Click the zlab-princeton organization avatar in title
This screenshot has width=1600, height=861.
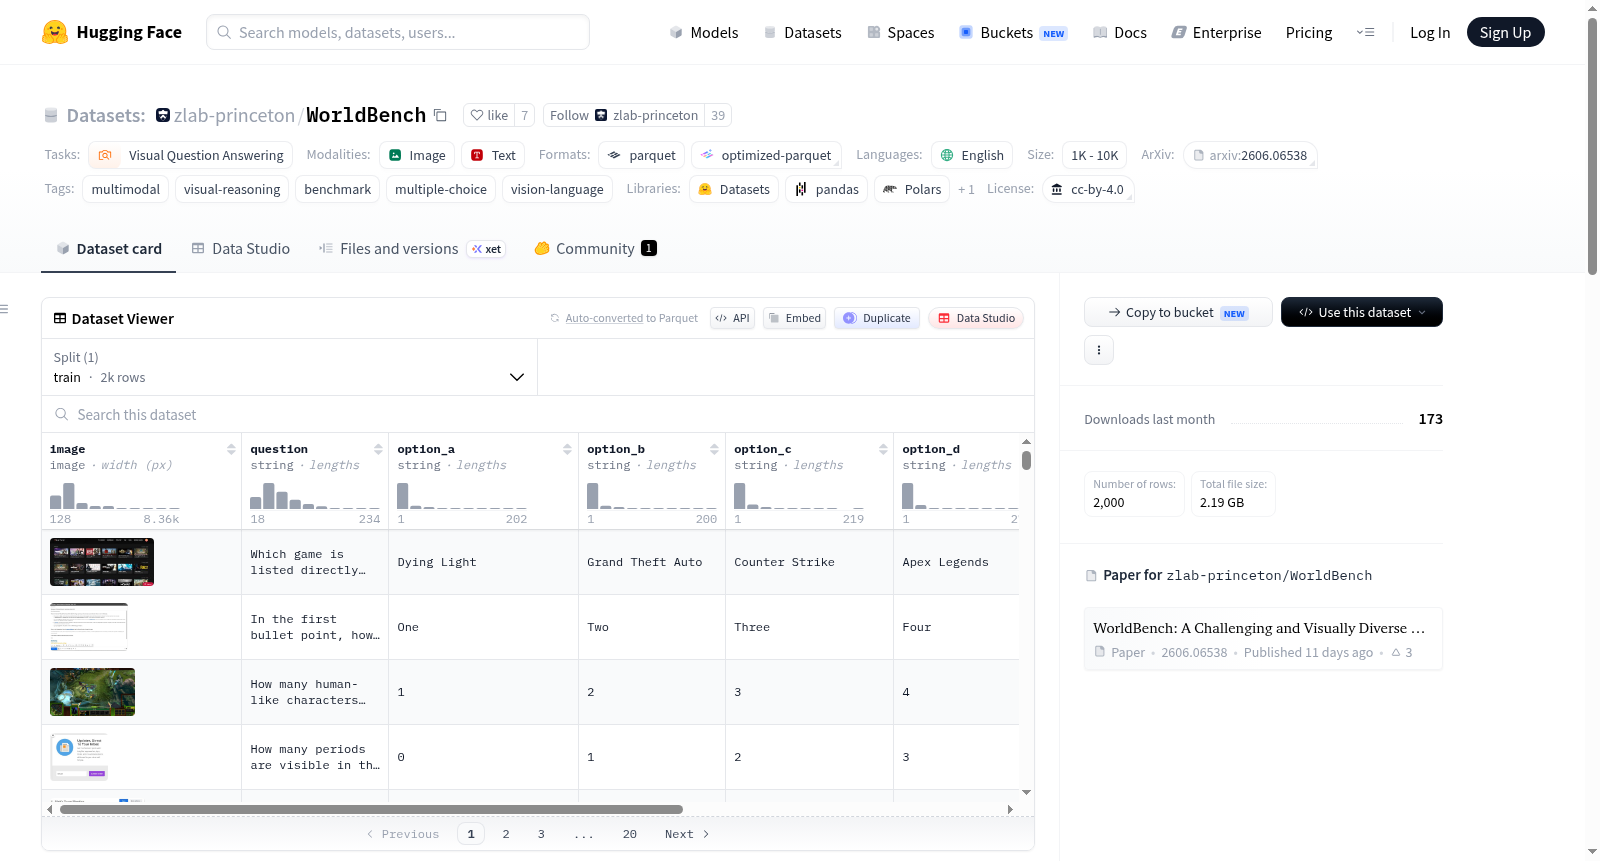click(x=163, y=115)
